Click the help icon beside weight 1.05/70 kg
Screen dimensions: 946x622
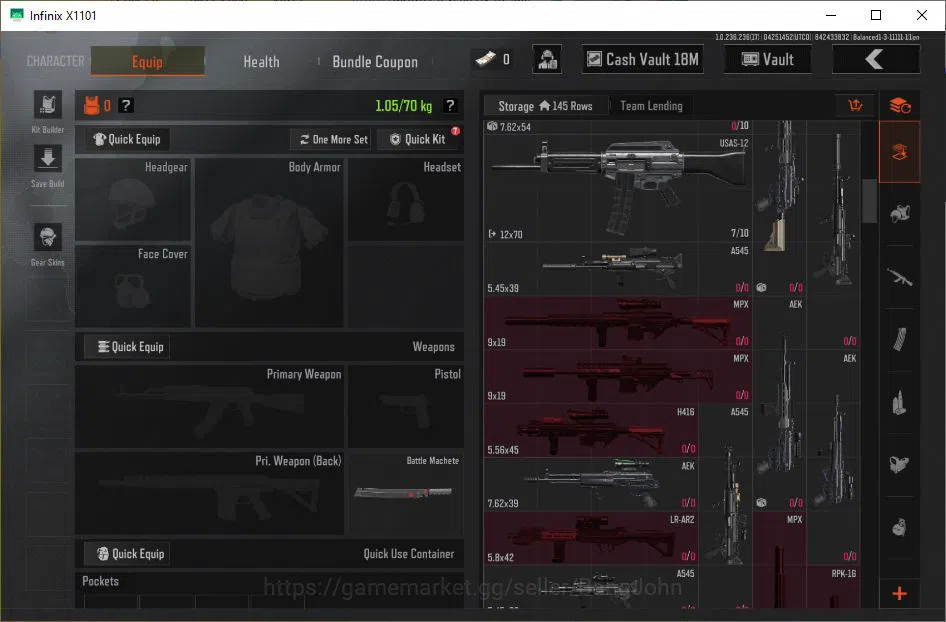tap(450, 106)
